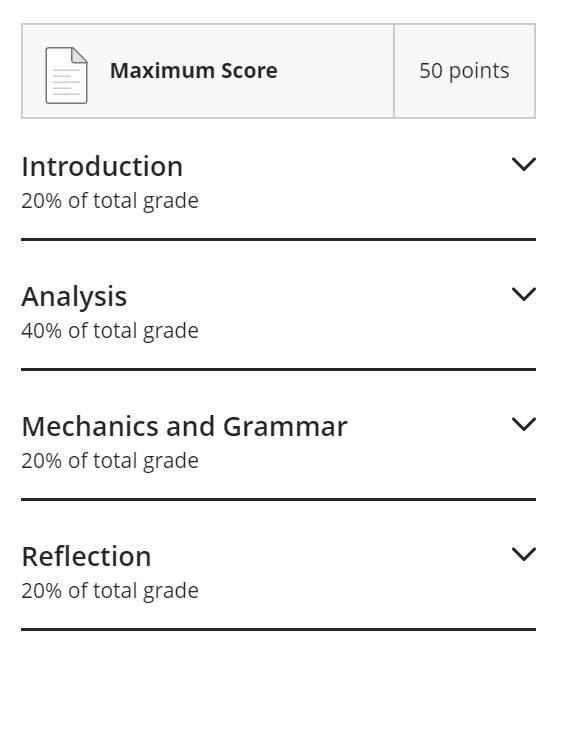This screenshot has height=741, width=581.
Task: Select the Maximum Score label
Action: tap(194, 71)
